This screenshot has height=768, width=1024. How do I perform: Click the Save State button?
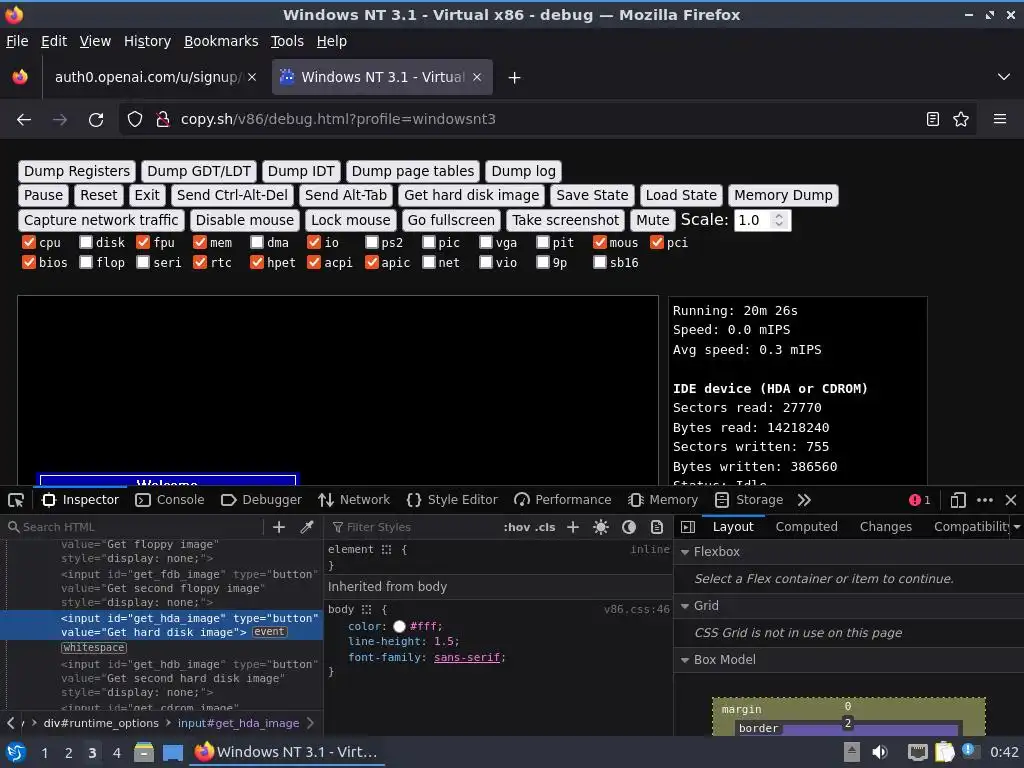[592, 195]
